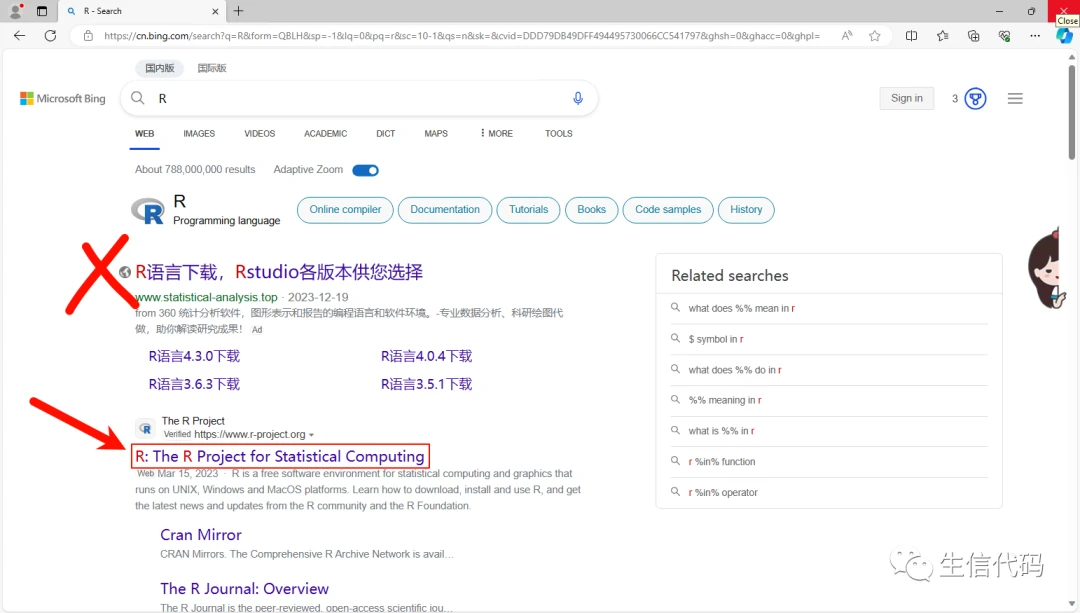This screenshot has height=613, width=1080.
Task: Open the TOOLS search menu
Action: point(559,134)
